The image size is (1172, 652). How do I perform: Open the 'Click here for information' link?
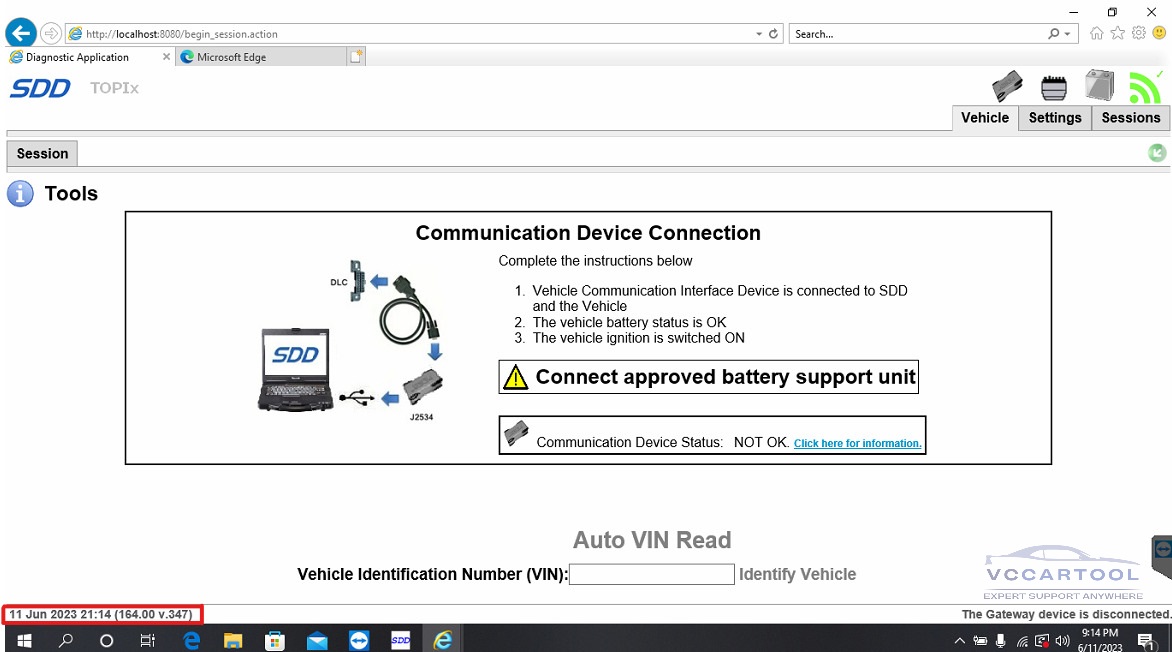coord(857,443)
